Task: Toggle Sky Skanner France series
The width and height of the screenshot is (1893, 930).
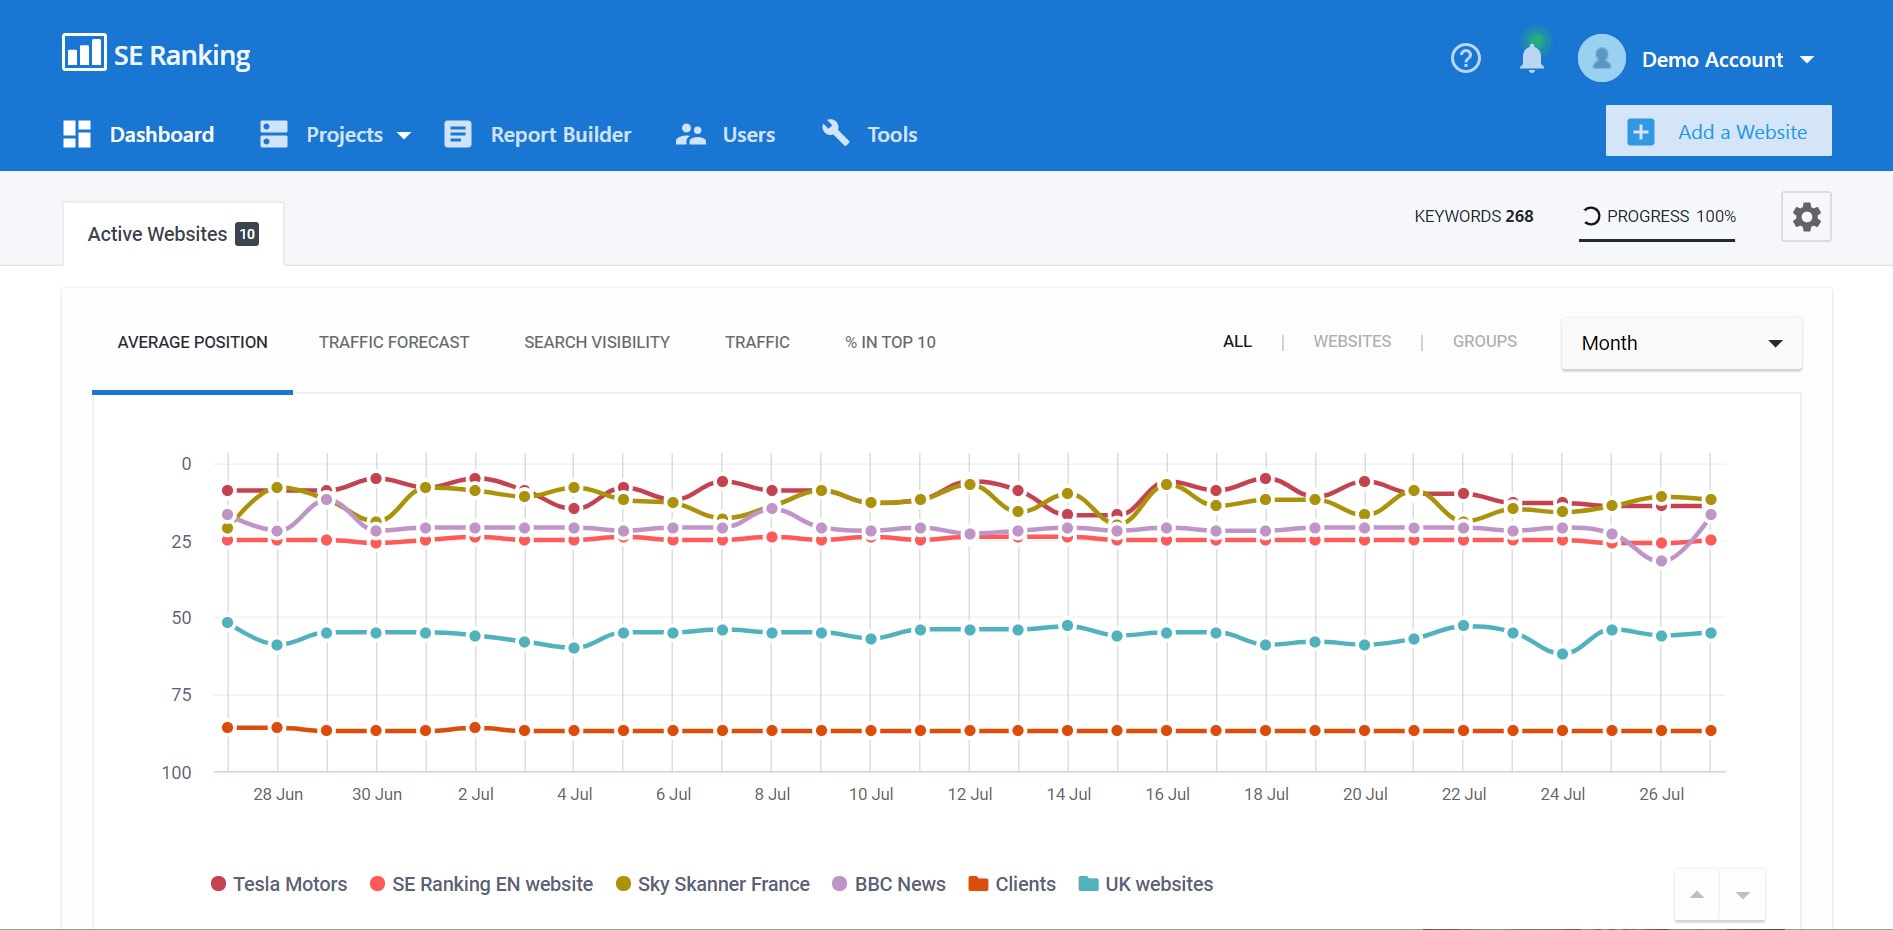Action: pos(713,884)
